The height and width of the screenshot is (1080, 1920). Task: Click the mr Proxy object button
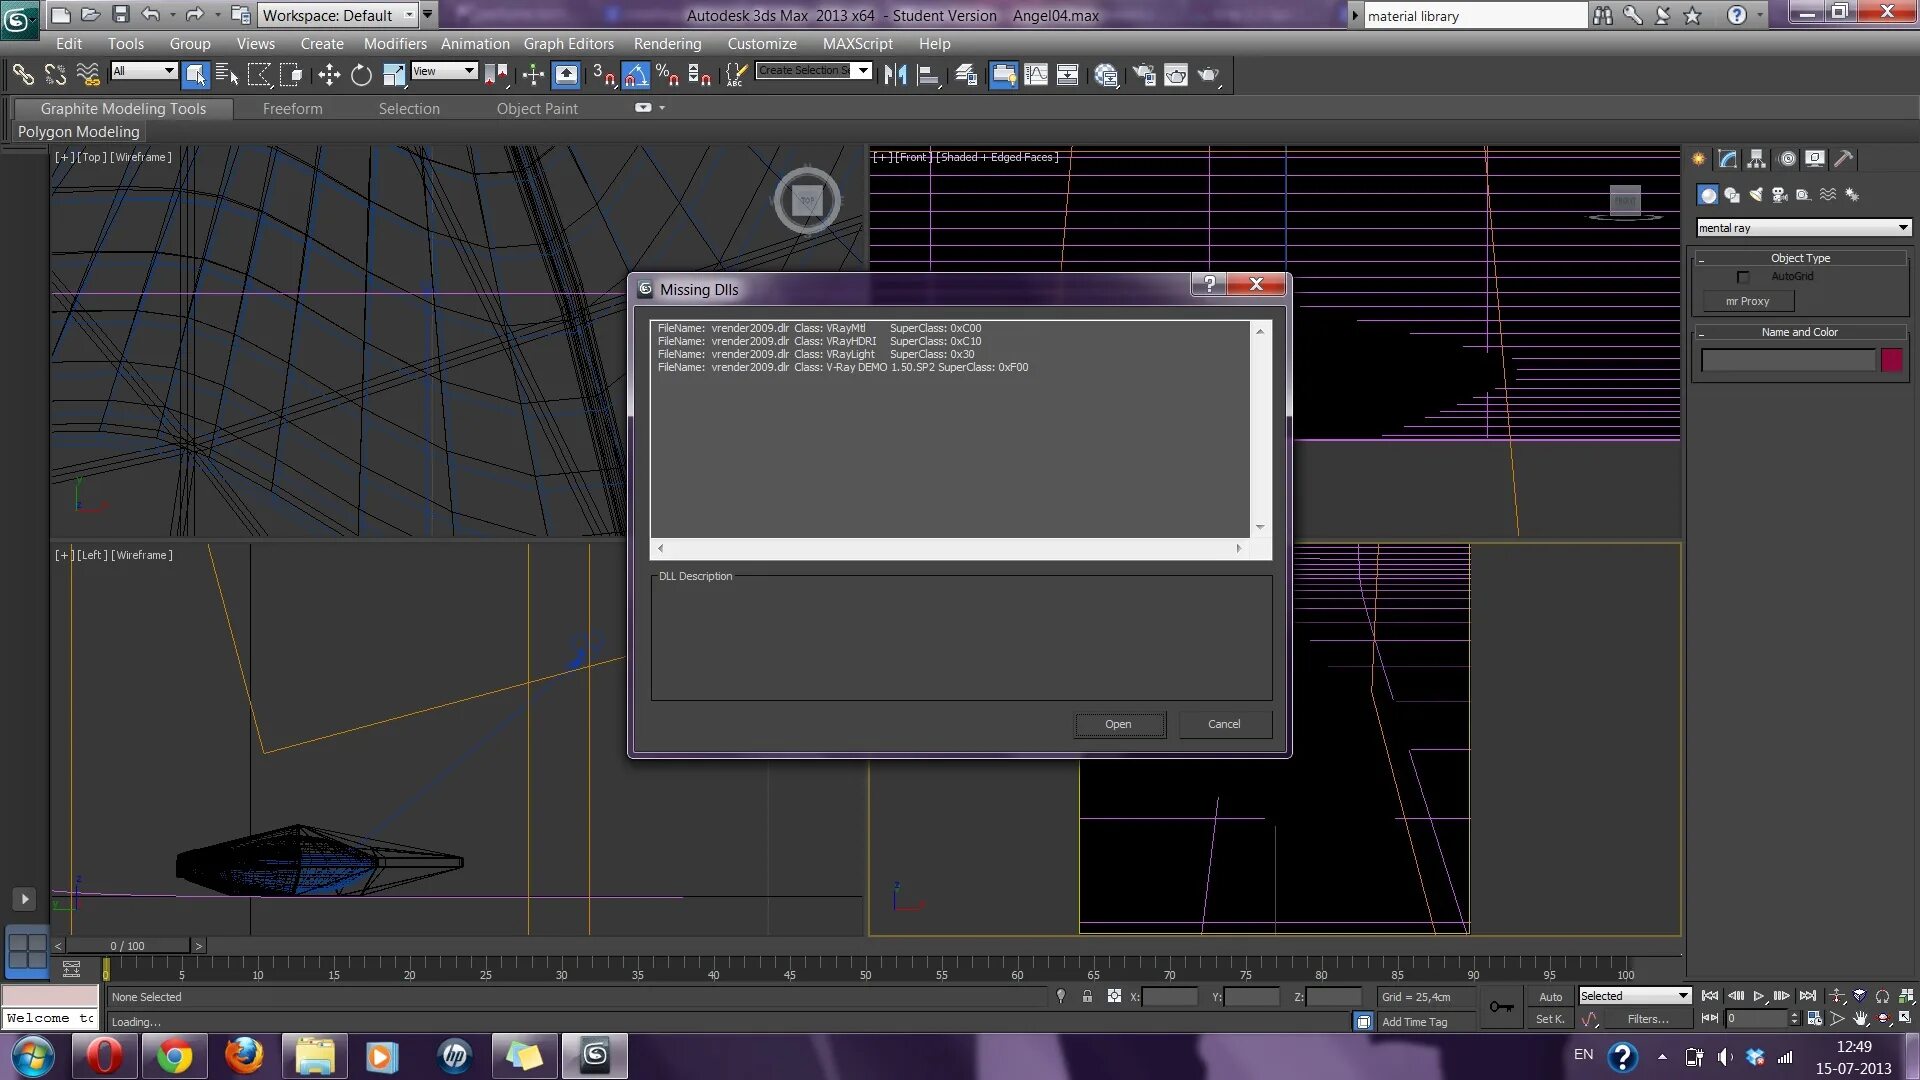pos(1748,301)
